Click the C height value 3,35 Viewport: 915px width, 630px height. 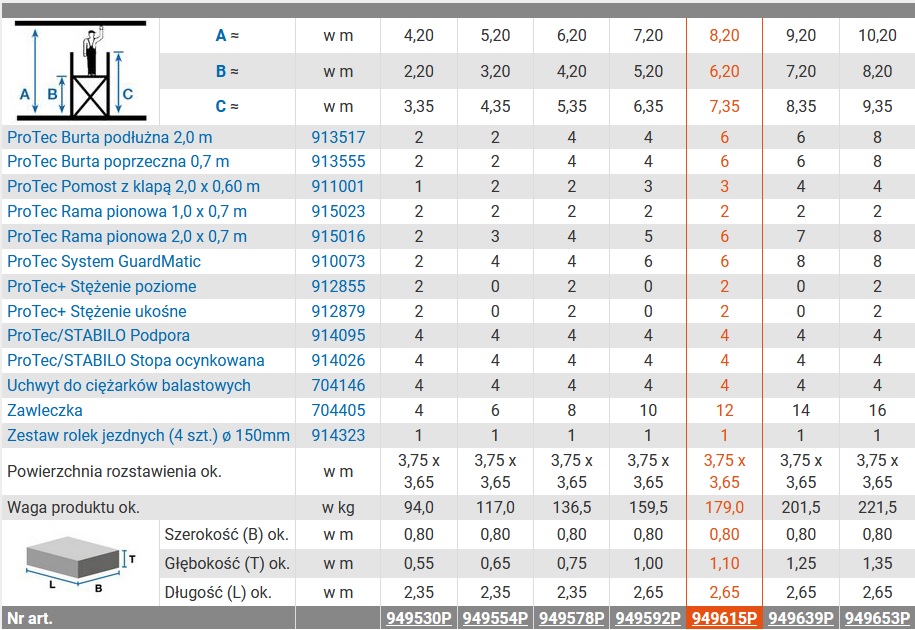[418, 106]
